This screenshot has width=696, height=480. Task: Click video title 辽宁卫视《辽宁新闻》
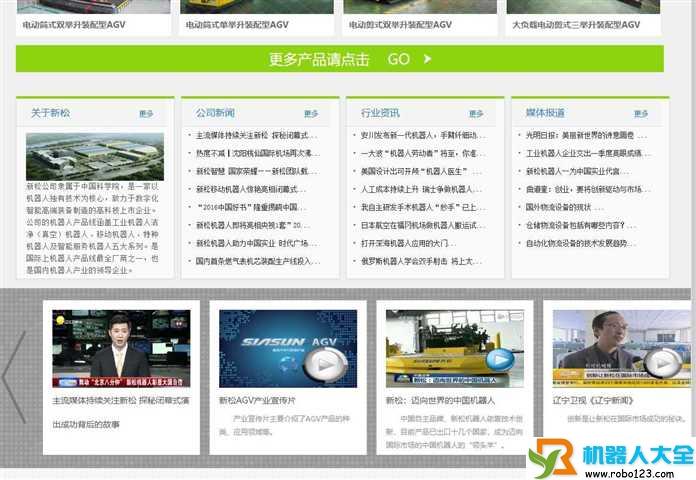(x=593, y=401)
